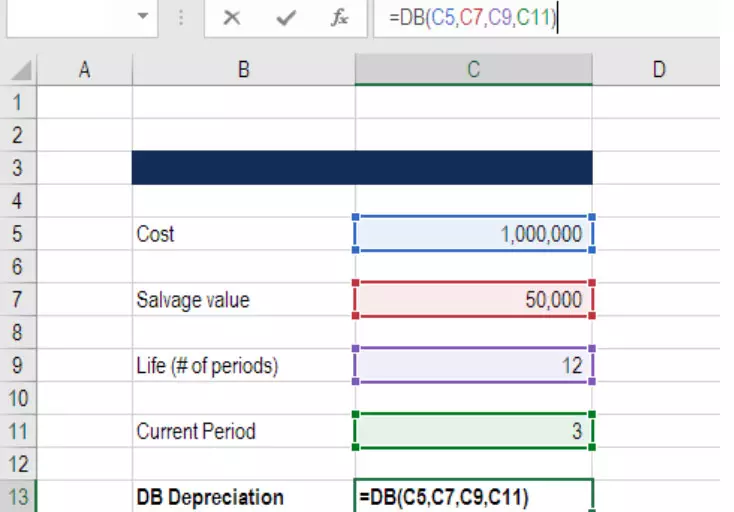Image resolution: width=734 pixels, height=512 pixels.
Task: Click cell containing 1,000,000
Action: tap(473, 234)
